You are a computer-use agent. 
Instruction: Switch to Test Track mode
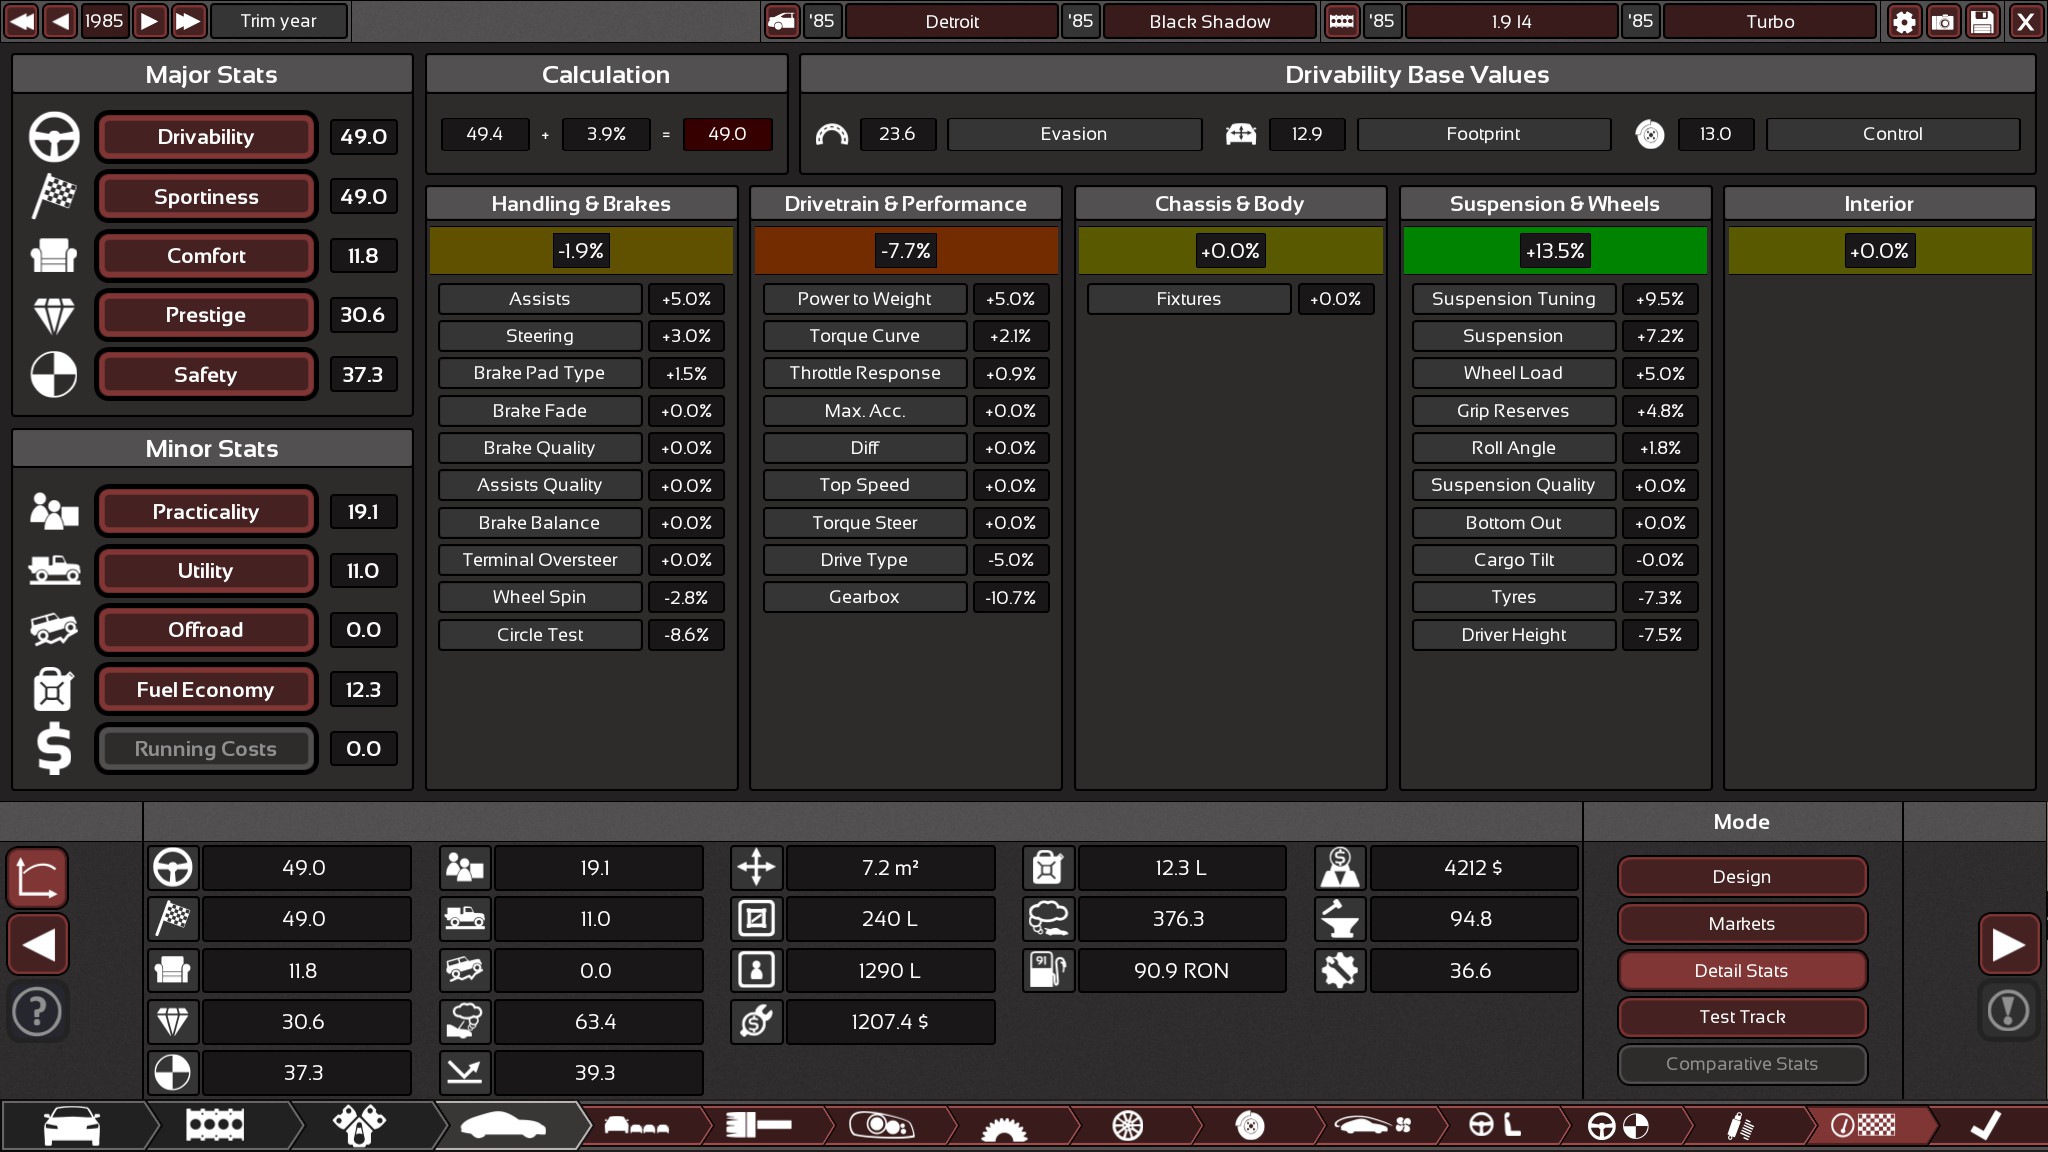(x=1741, y=1017)
